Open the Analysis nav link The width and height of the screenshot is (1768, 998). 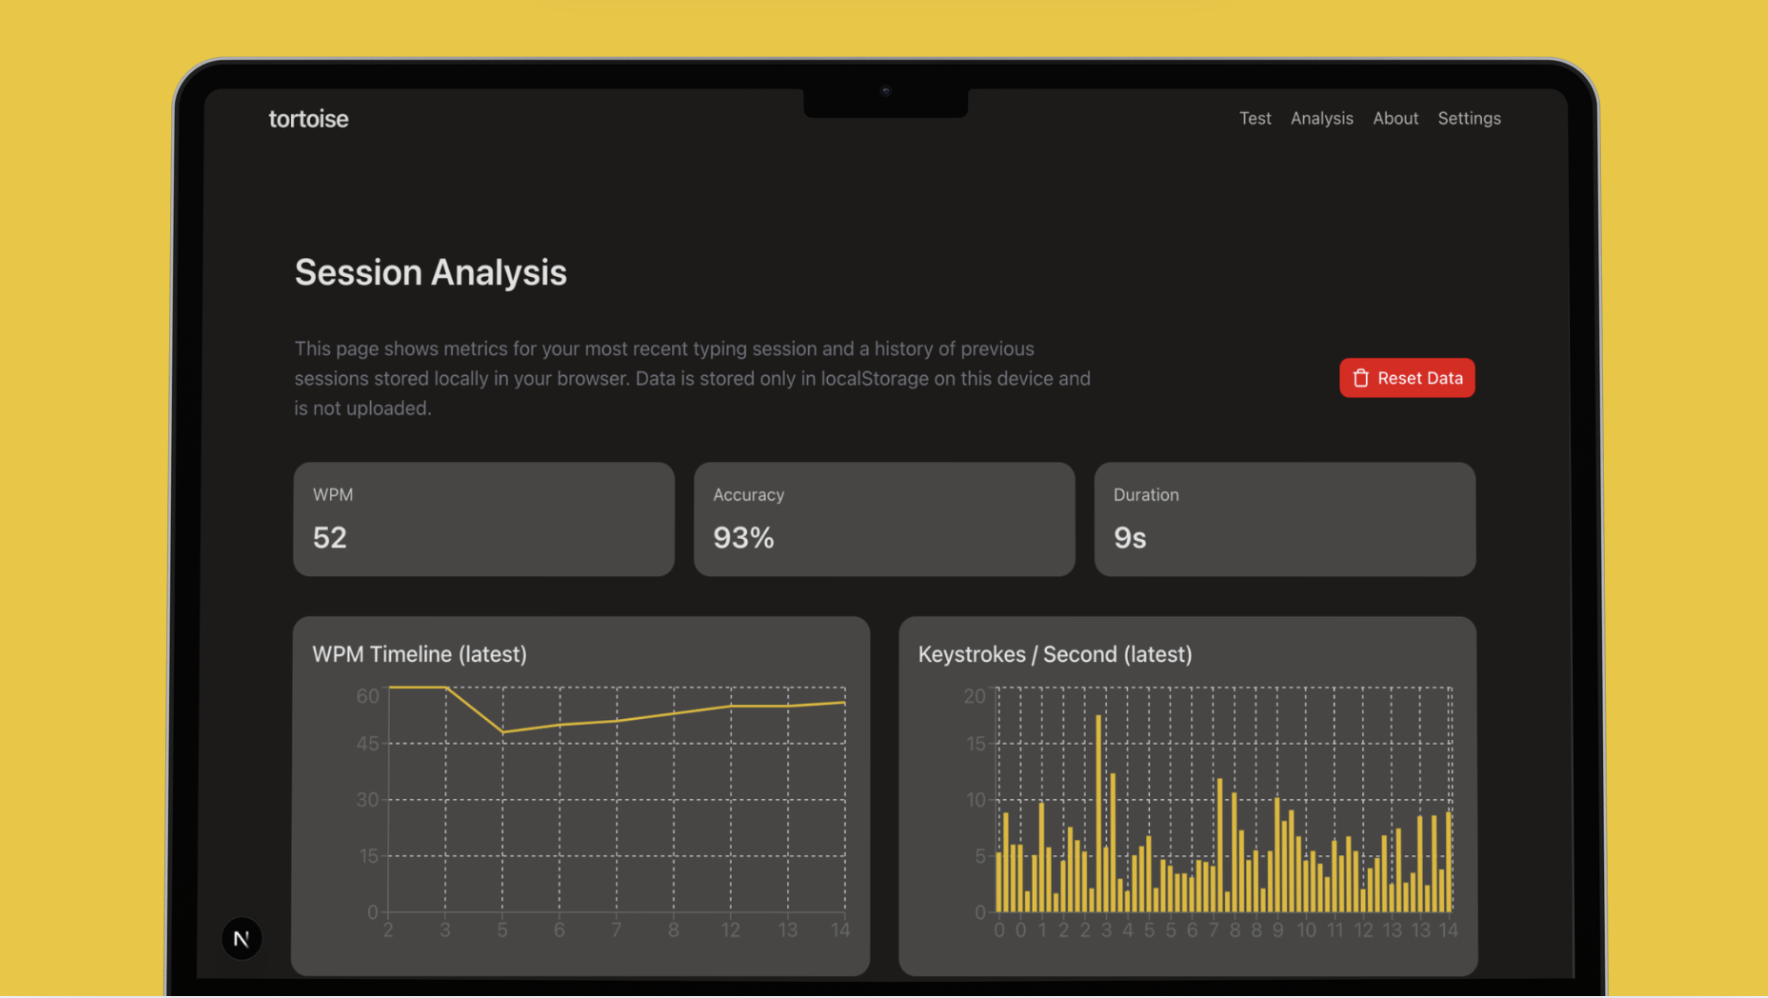pos(1321,118)
